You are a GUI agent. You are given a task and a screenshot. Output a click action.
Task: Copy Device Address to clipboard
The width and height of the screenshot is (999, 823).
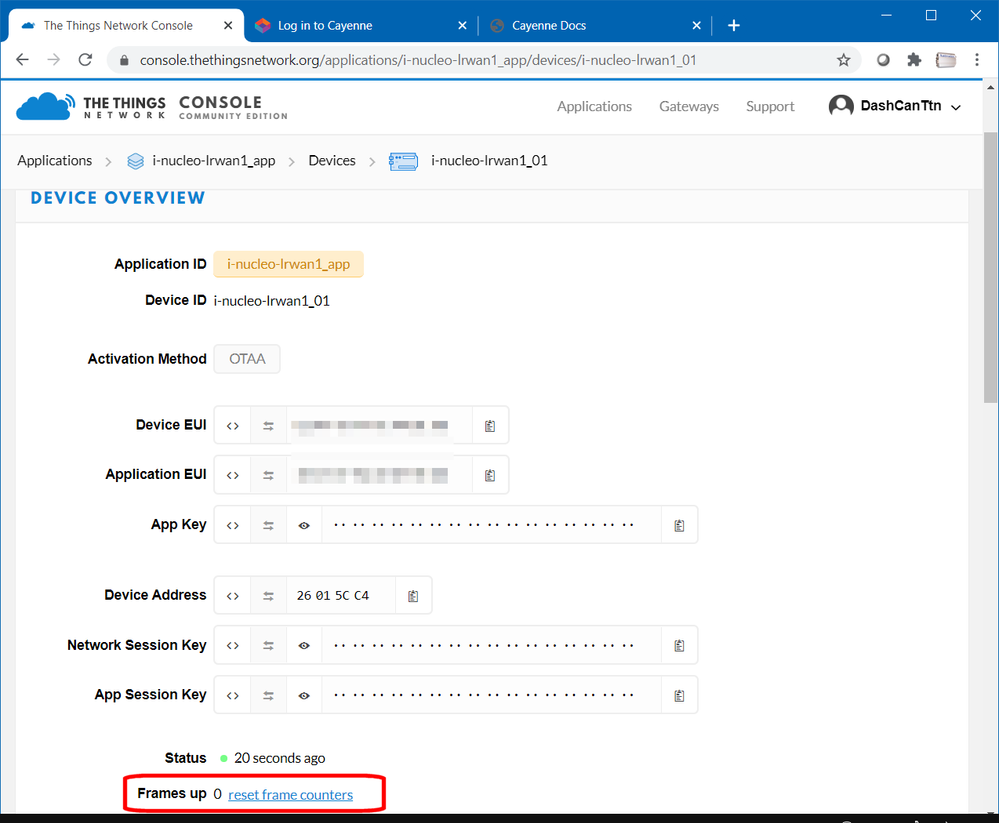[x=413, y=596]
